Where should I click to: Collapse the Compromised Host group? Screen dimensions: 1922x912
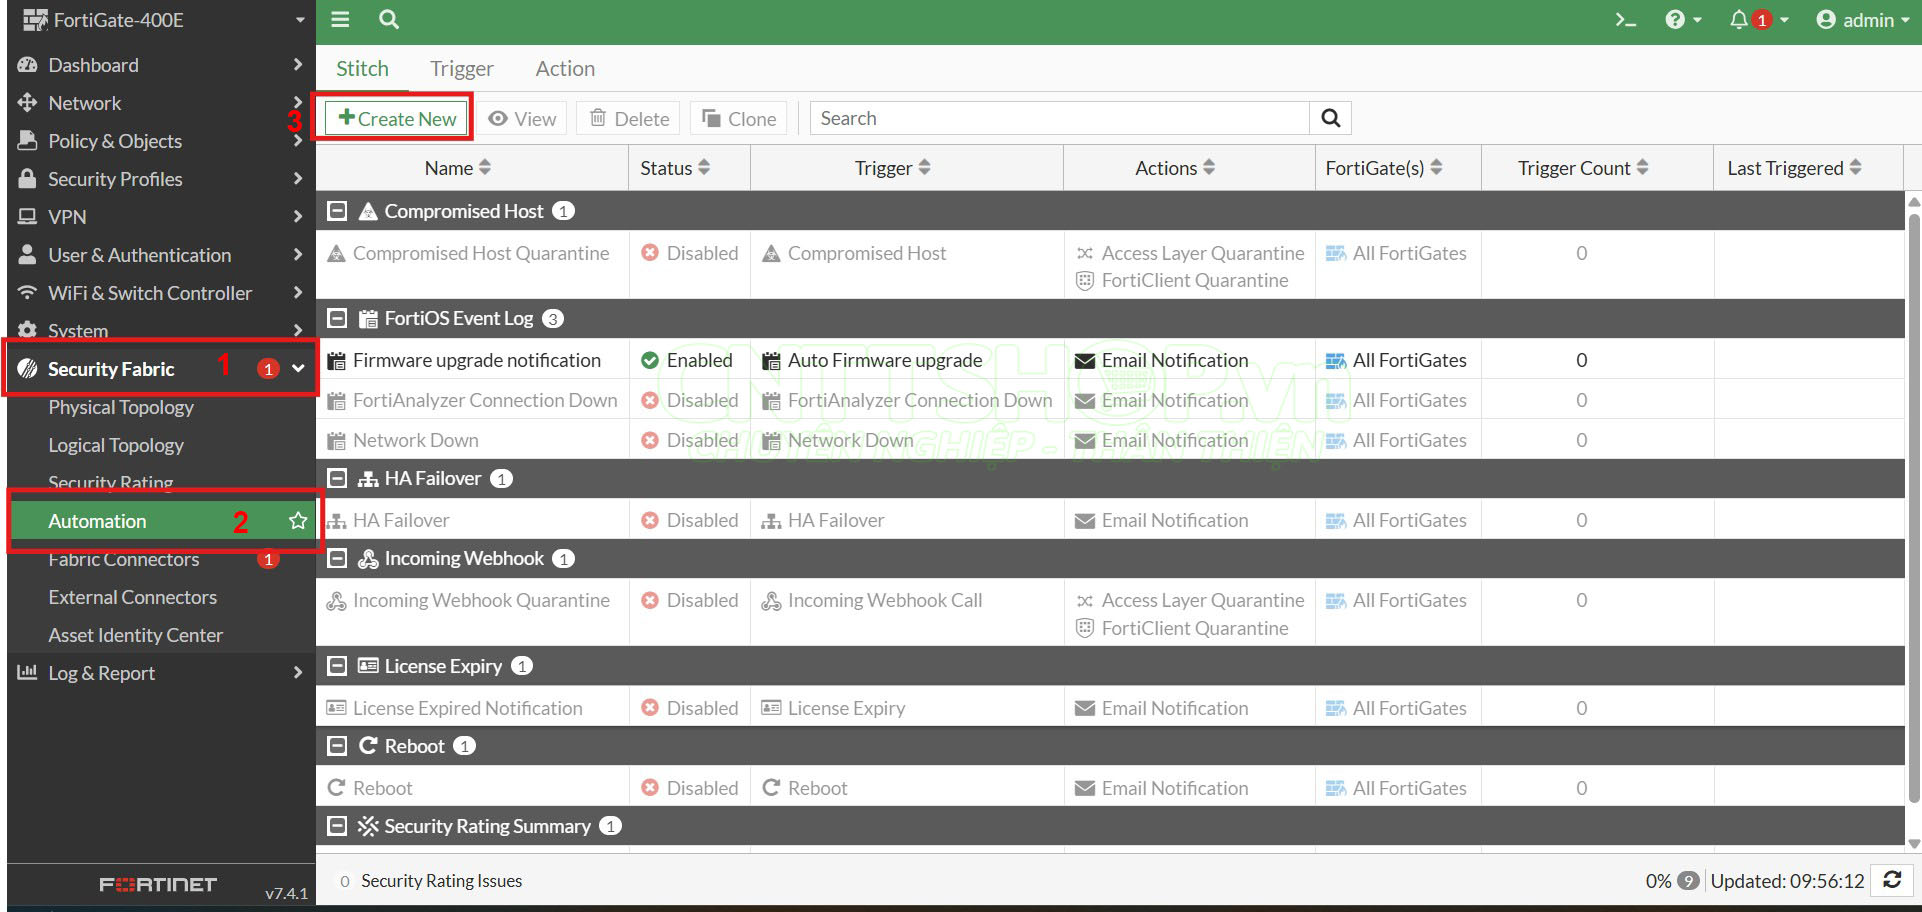pos(338,211)
